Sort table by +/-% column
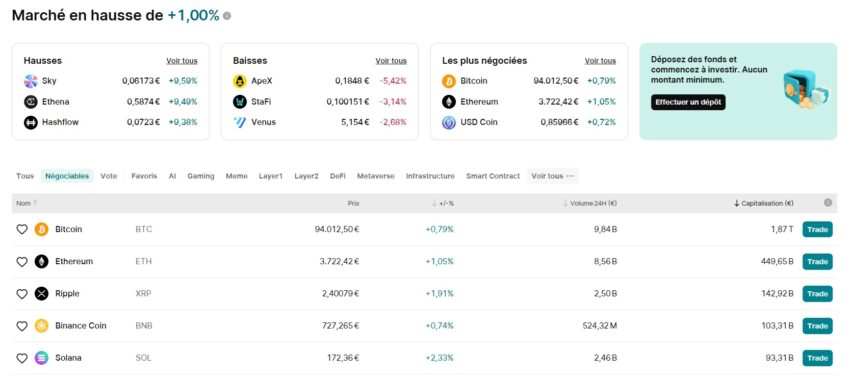The height and width of the screenshot is (378, 850). coord(443,203)
